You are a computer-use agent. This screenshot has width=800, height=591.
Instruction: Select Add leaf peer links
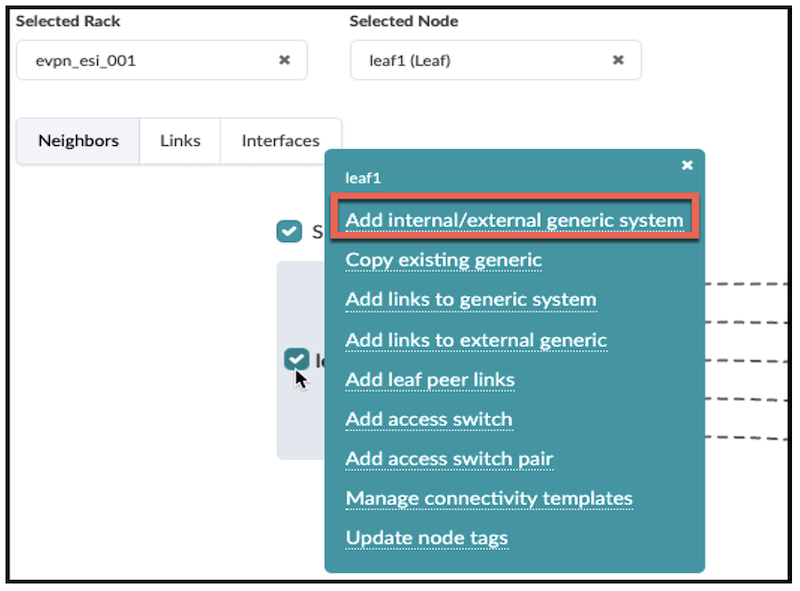(430, 379)
